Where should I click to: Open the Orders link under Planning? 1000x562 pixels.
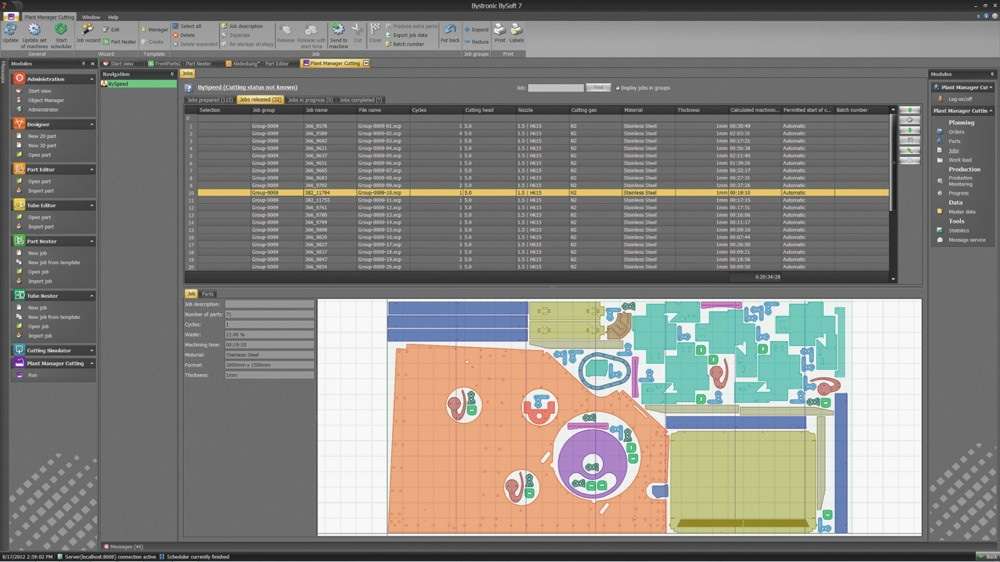[956, 132]
